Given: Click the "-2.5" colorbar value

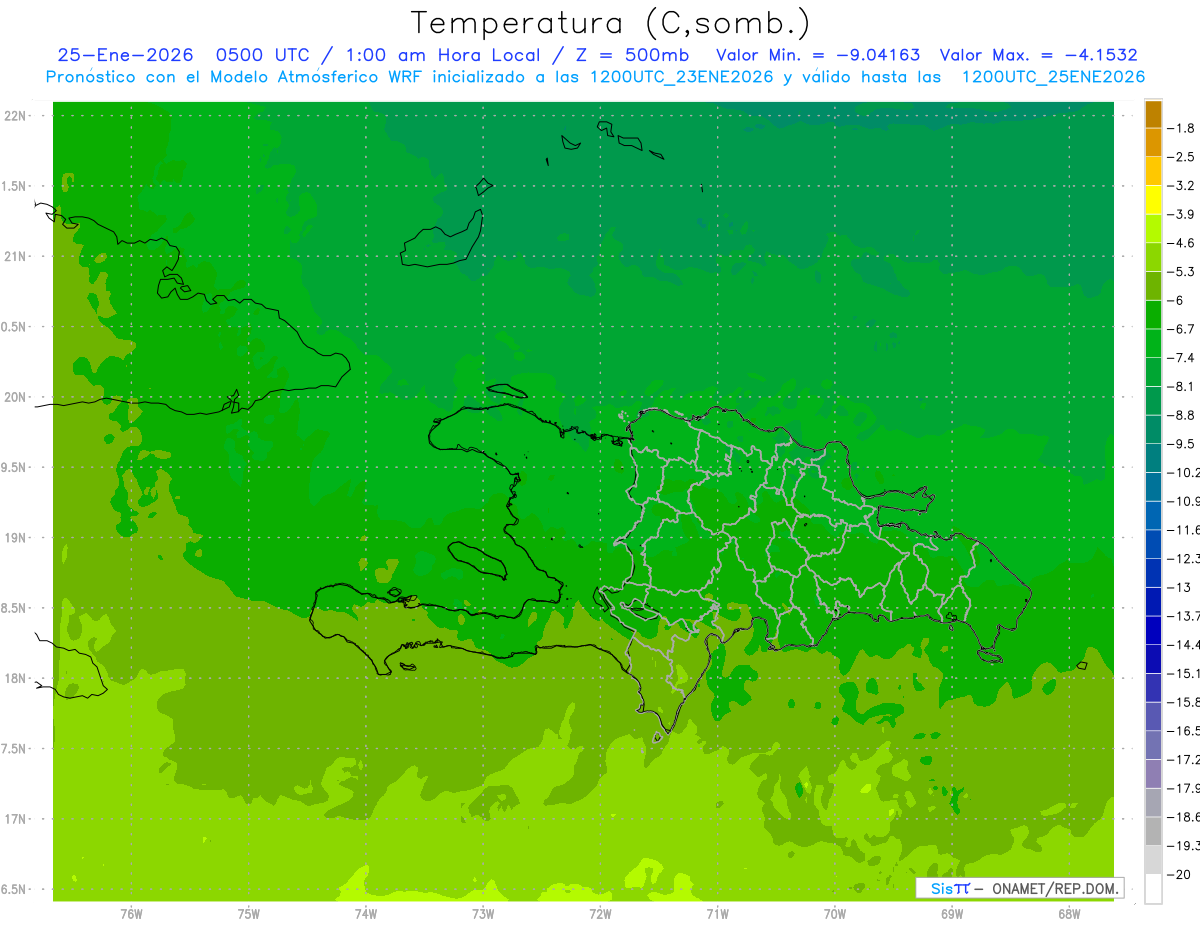Looking at the screenshot, I should click(x=1181, y=157).
